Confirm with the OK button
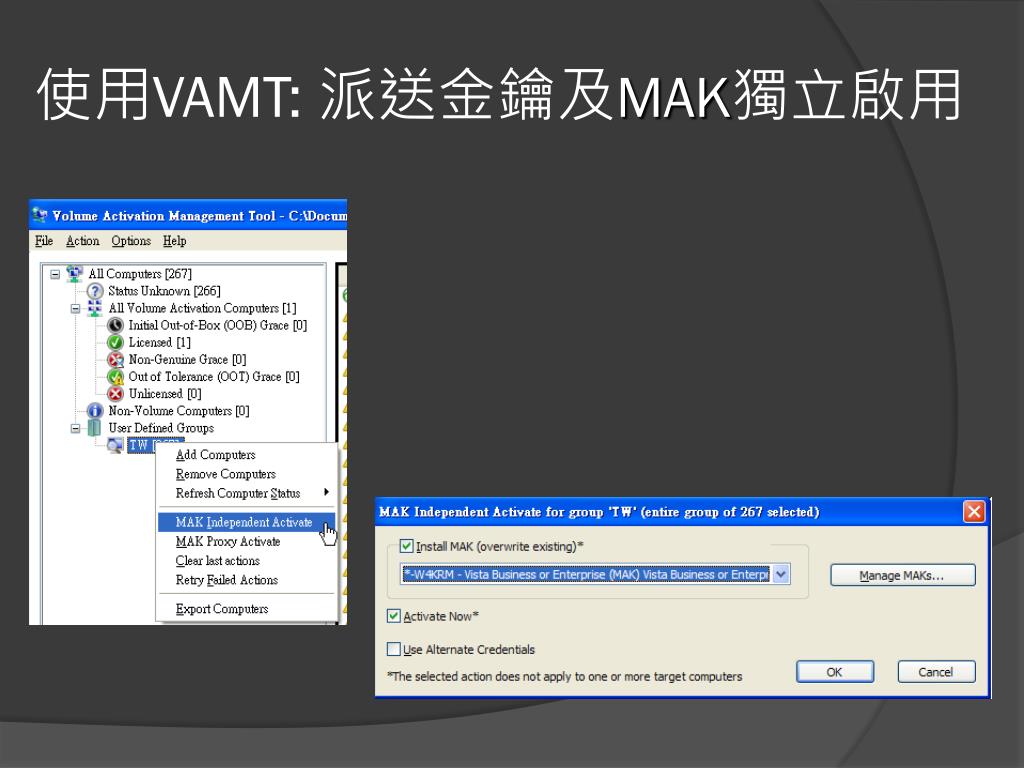Screen dimensions: 1024x768 point(835,672)
